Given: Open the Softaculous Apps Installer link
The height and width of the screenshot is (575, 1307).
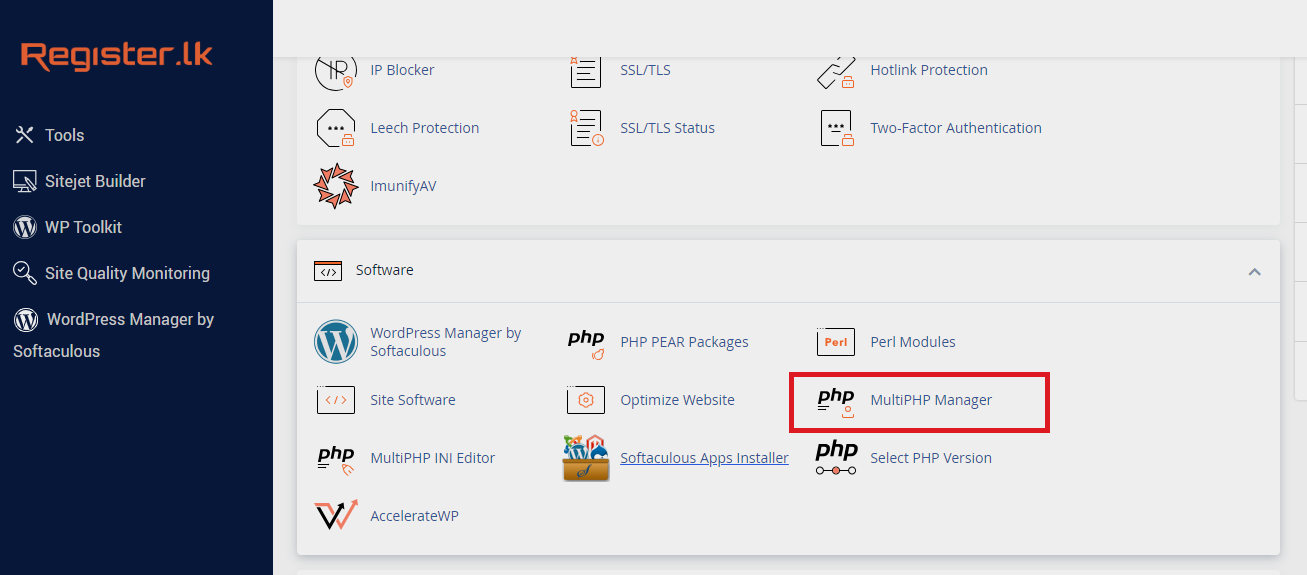Looking at the screenshot, I should point(704,458).
